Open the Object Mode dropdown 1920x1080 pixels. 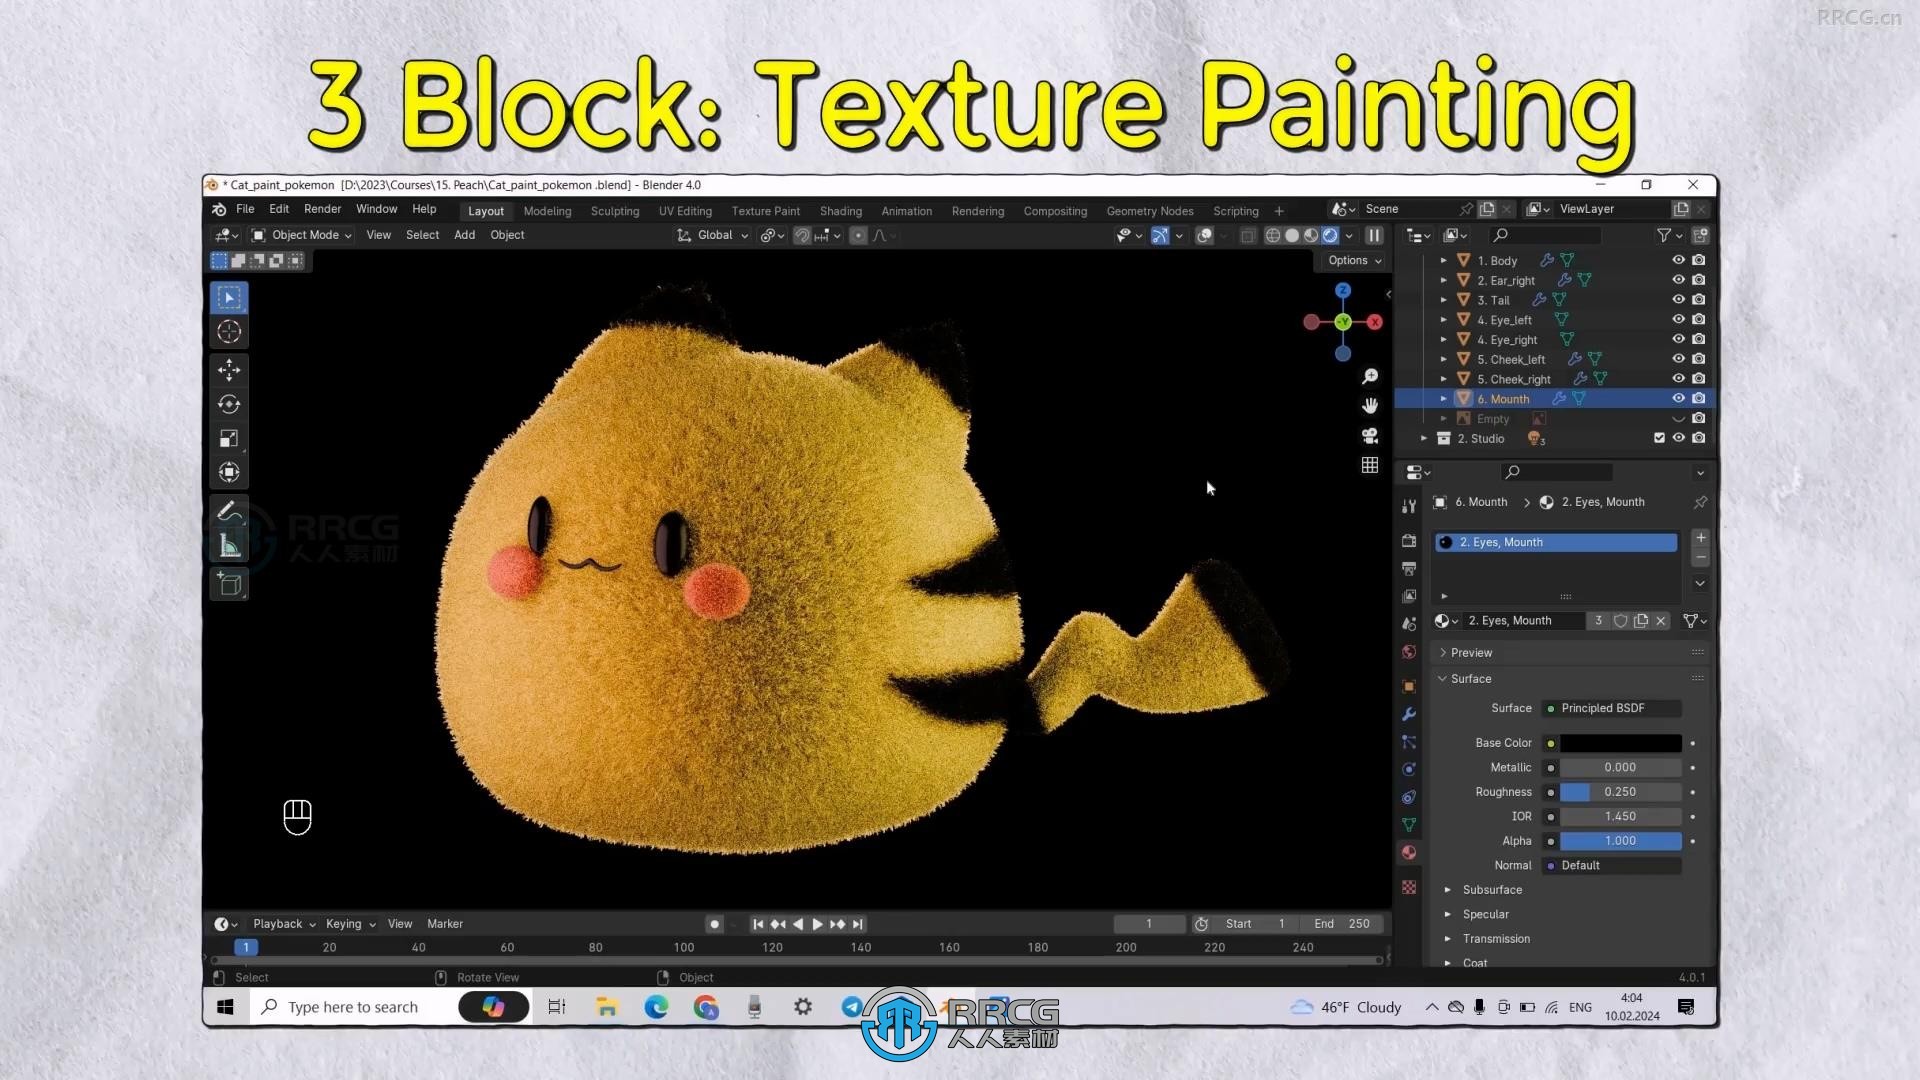pyautogui.click(x=302, y=235)
